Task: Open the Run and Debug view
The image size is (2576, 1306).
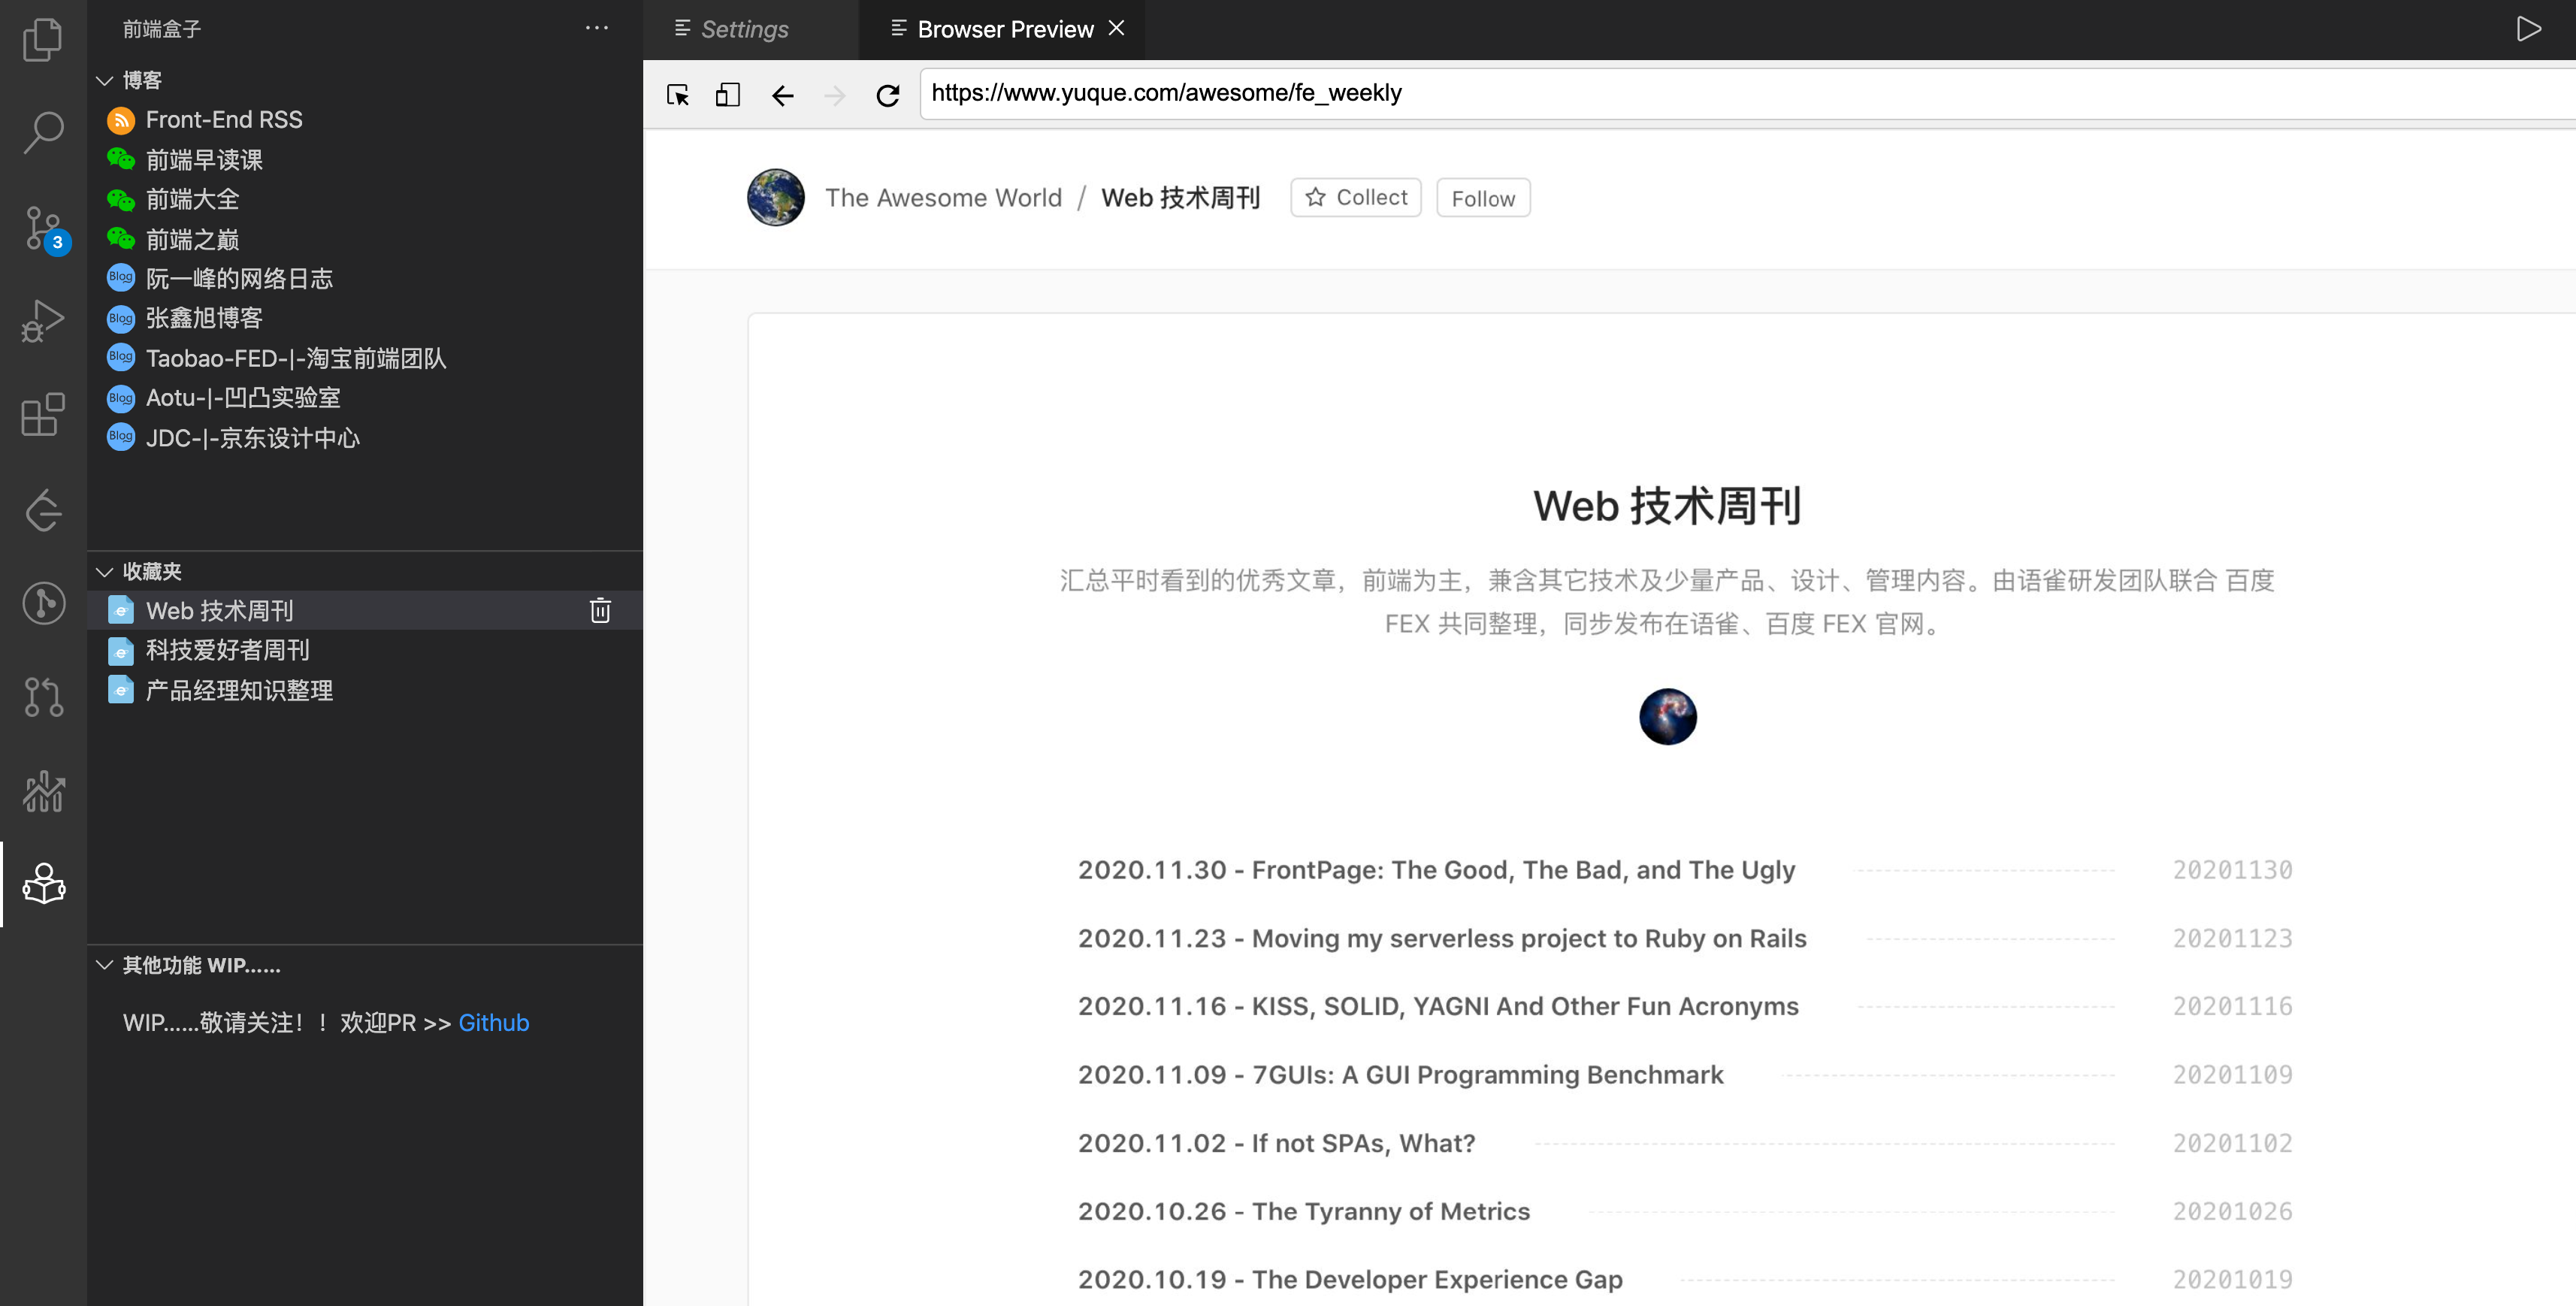Action: [42, 321]
